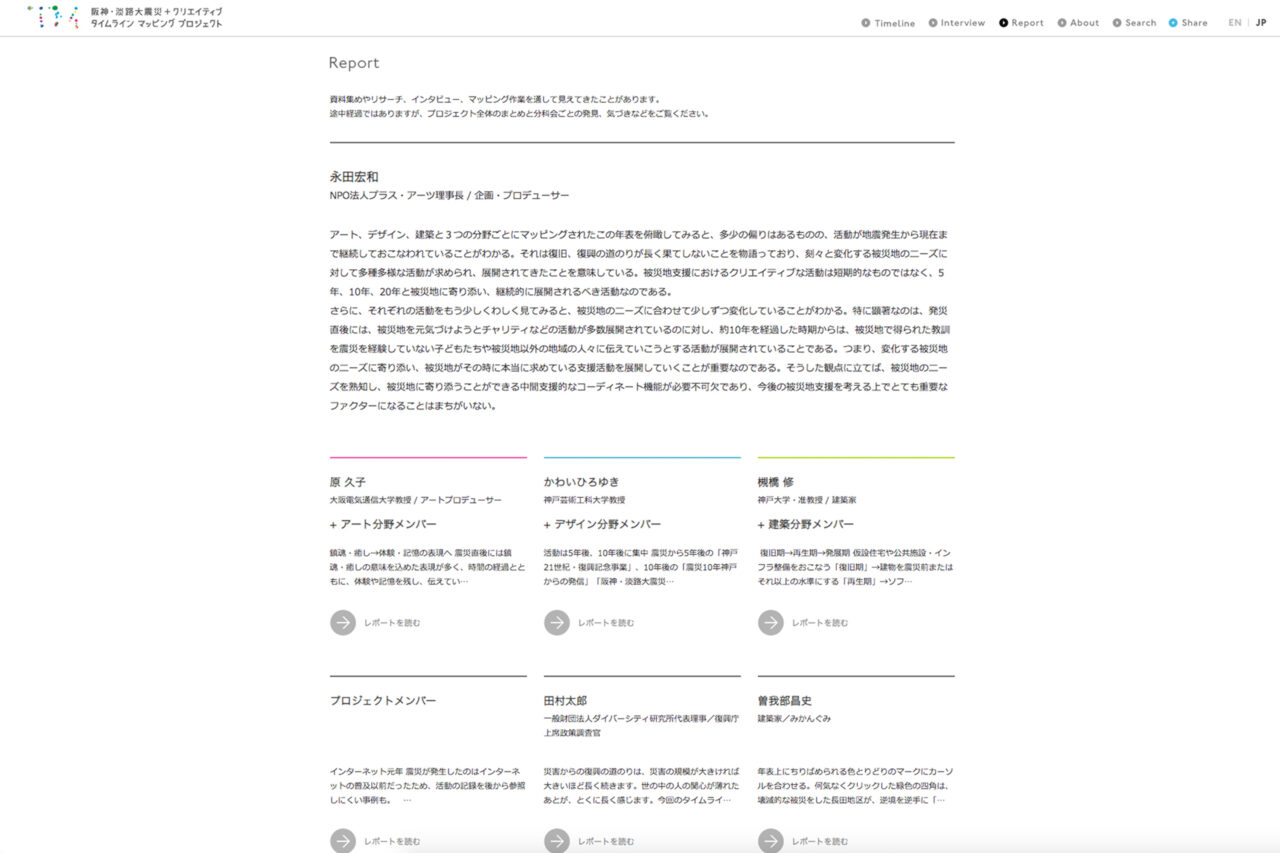Expand + アート分野メンバー
The width and height of the screenshot is (1280, 853).
click(383, 524)
